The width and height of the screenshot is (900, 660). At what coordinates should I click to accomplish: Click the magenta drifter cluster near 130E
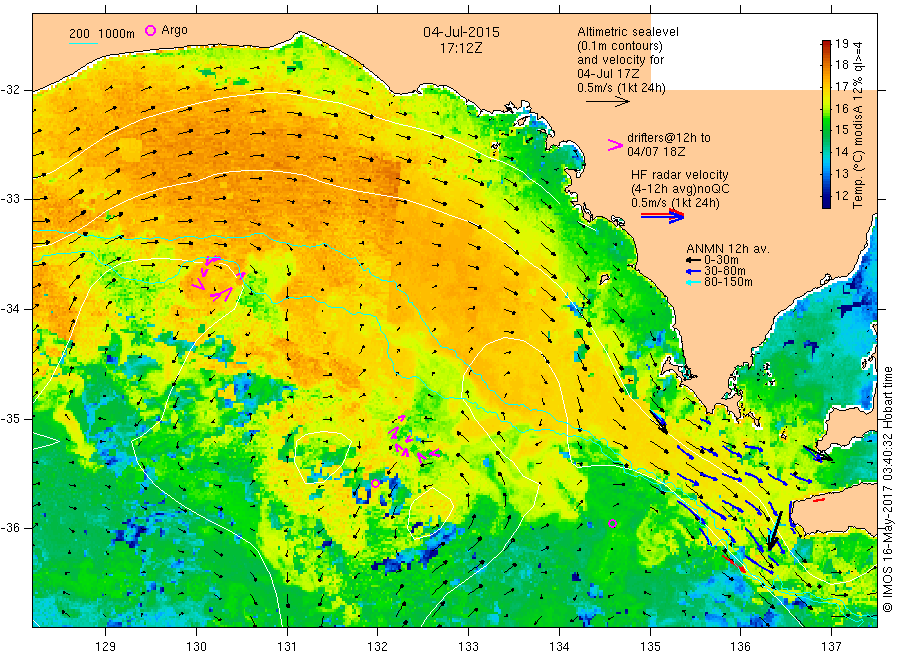[x=217, y=279]
